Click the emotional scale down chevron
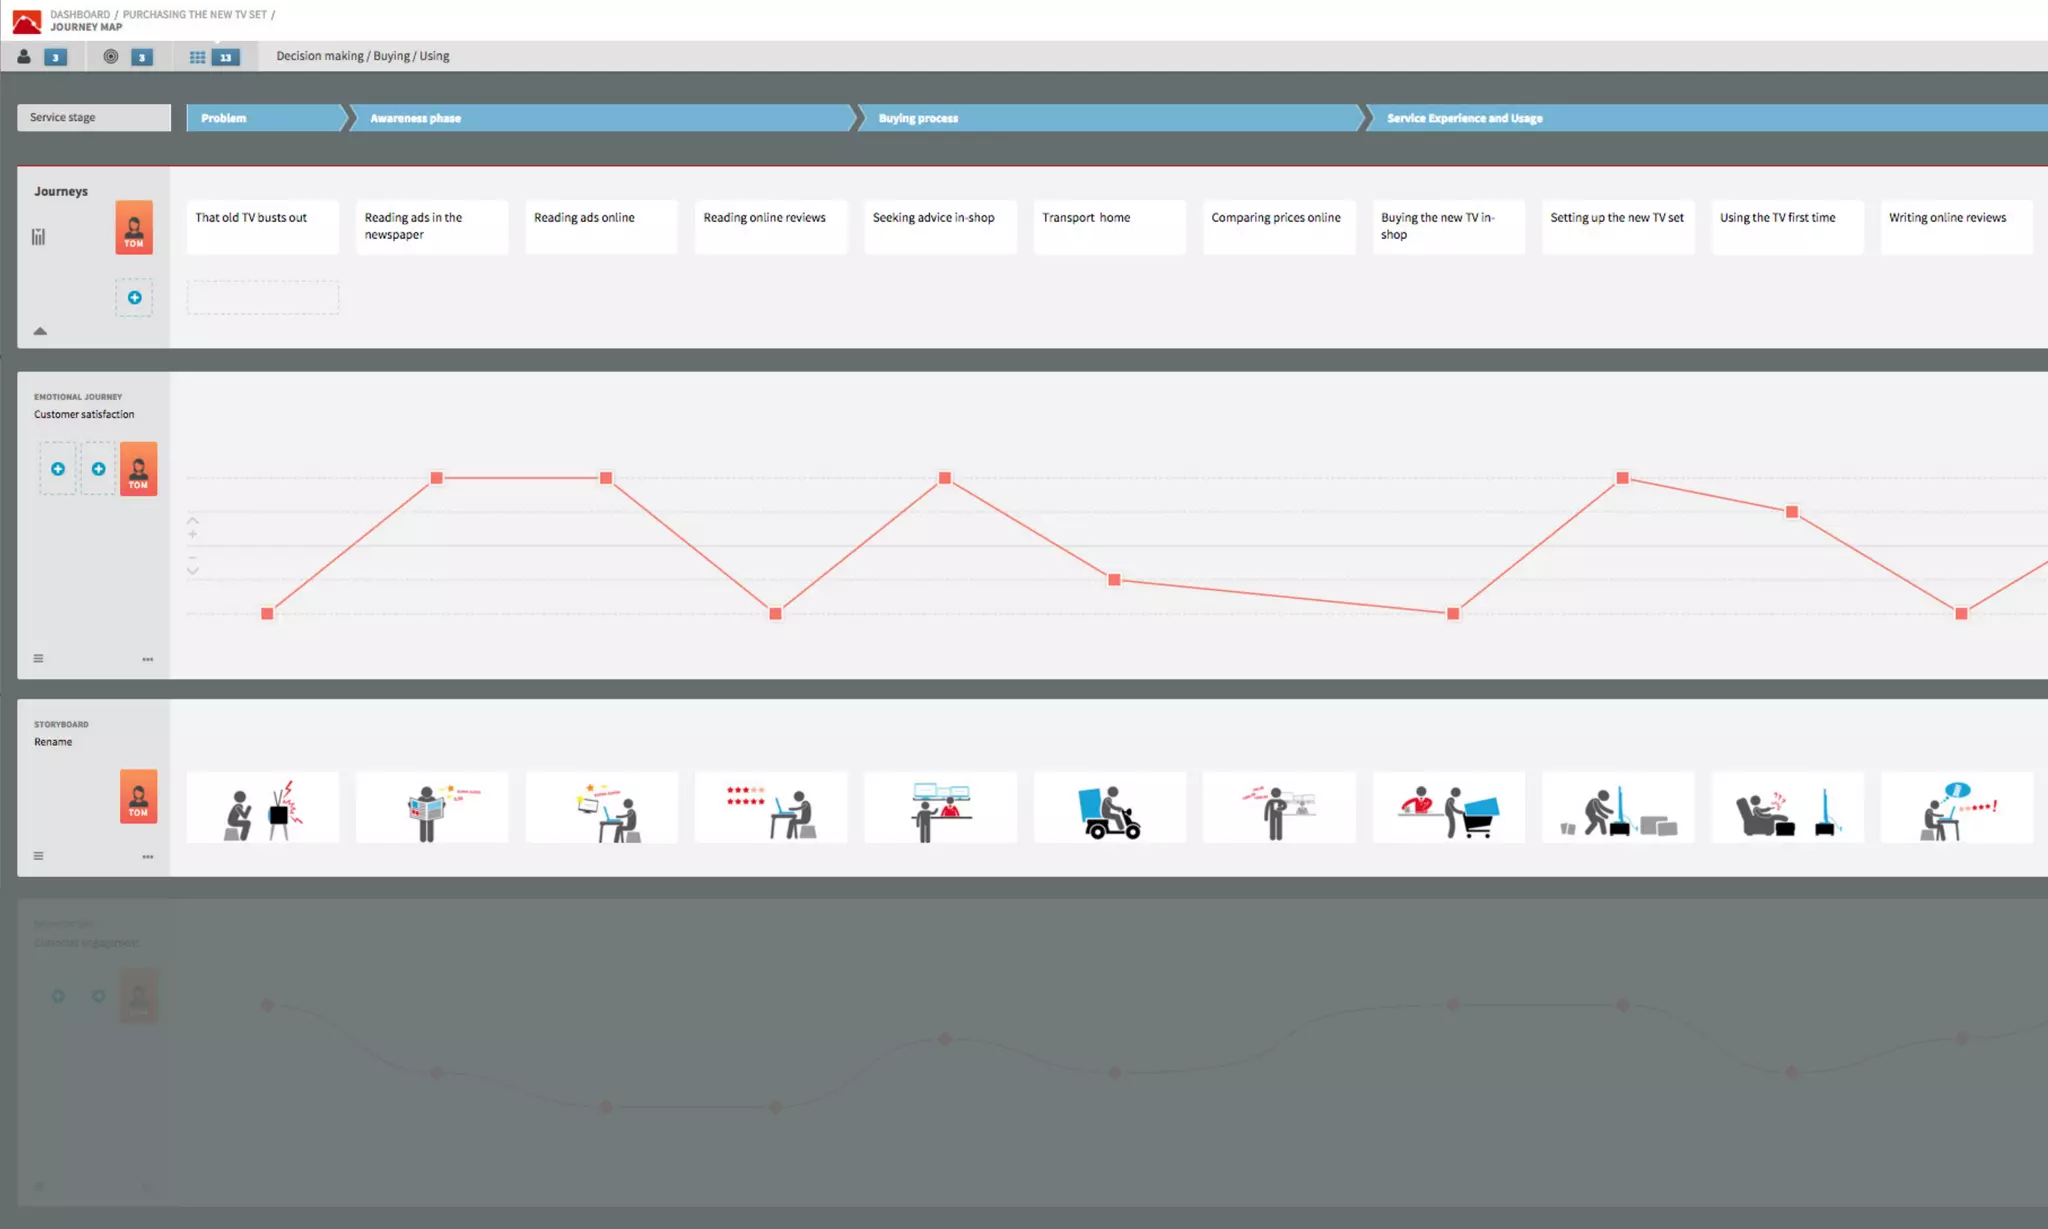Image resolution: width=2048 pixels, height=1229 pixels. 193,571
